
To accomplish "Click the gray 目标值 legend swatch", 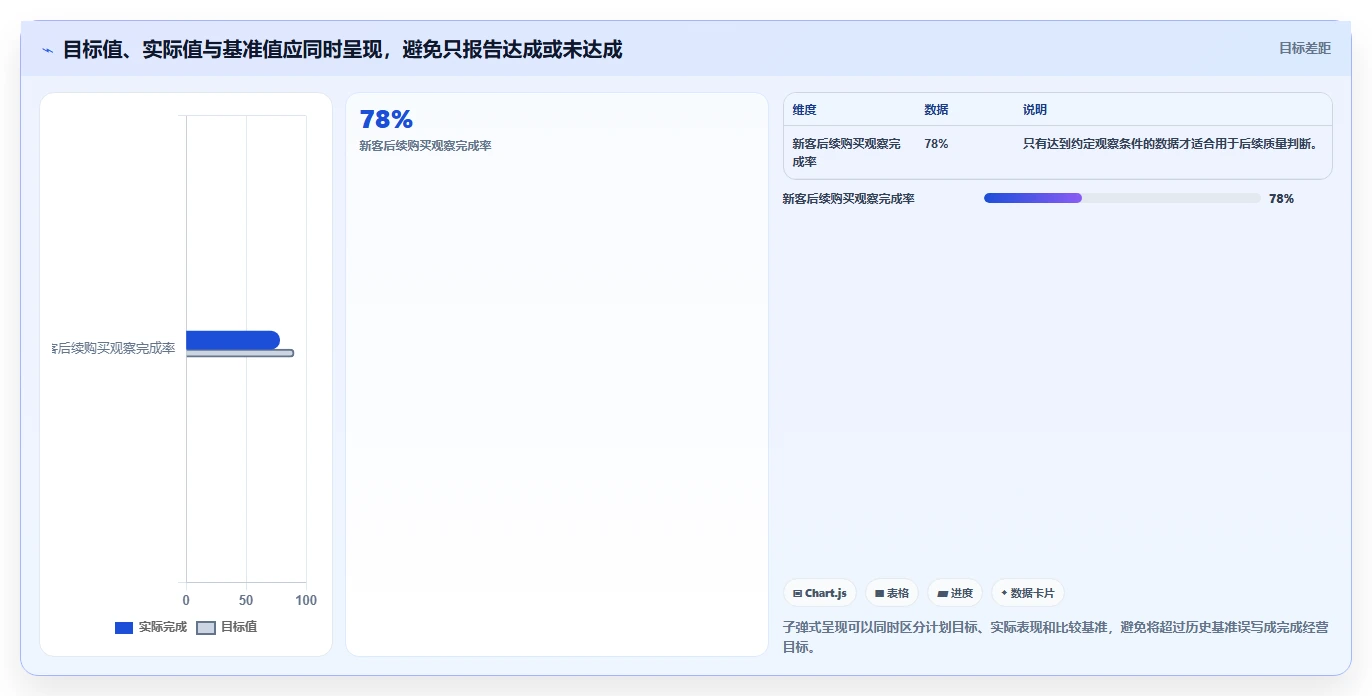I will tap(205, 628).
